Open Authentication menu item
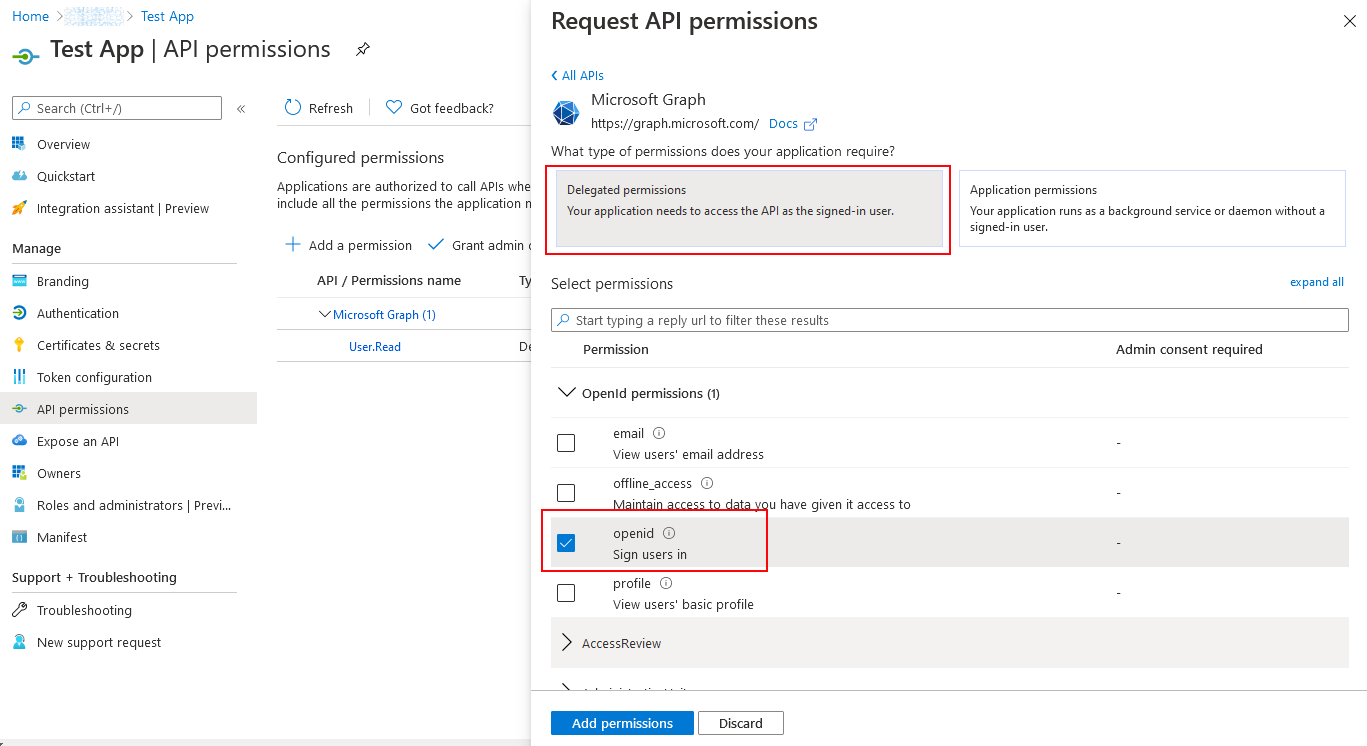This screenshot has height=746, width=1367. (x=78, y=313)
